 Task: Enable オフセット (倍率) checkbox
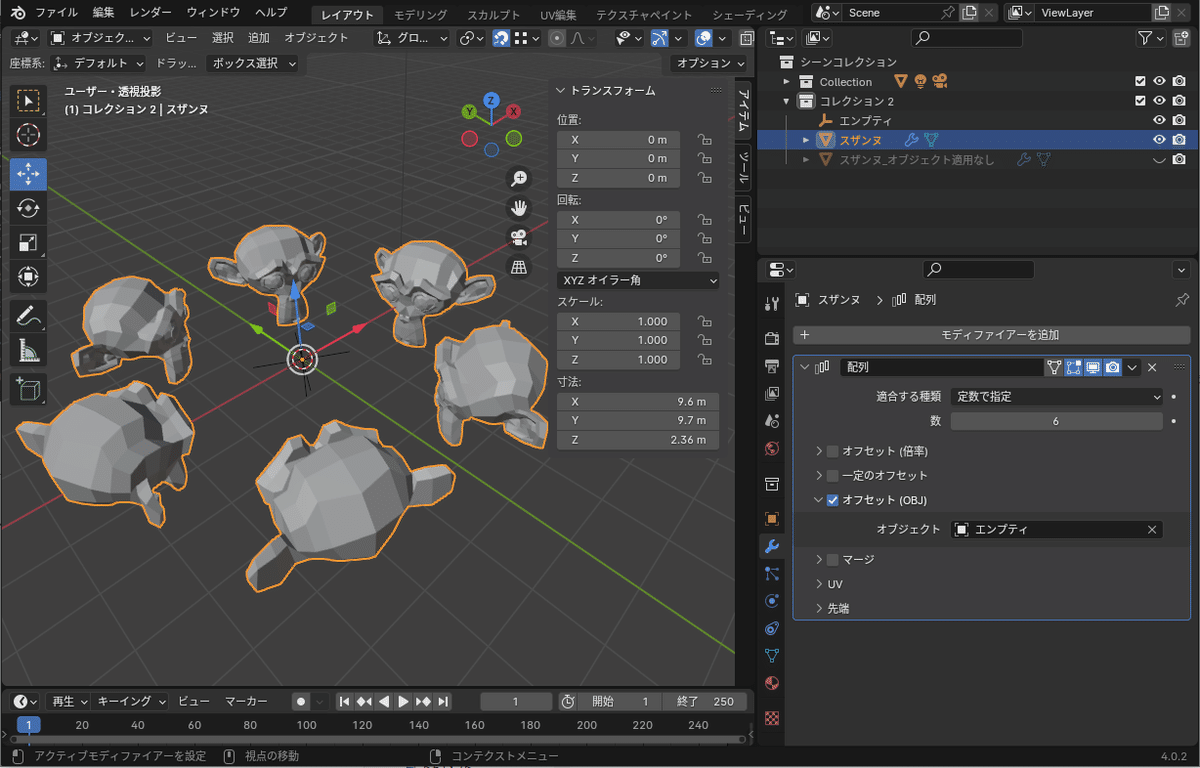[832, 451]
